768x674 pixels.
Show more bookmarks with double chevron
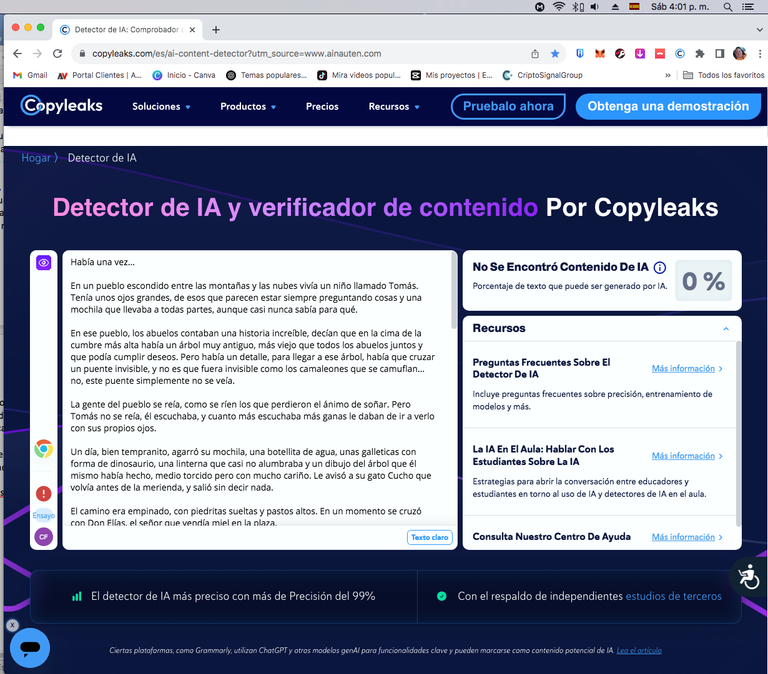click(x=668, y=75)
